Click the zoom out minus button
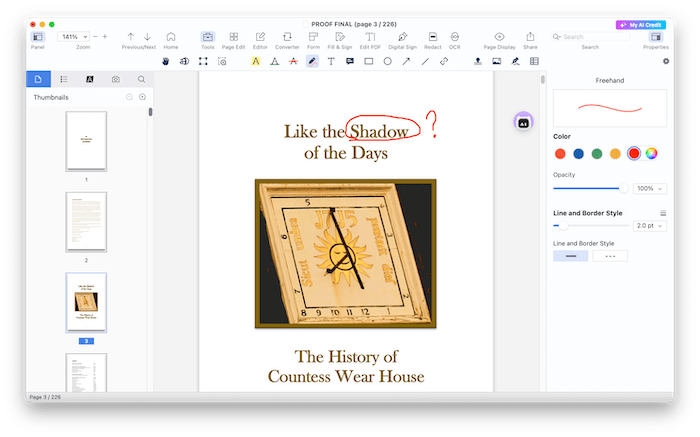Screen dimensions: 700x437 (x=95, y=37)
